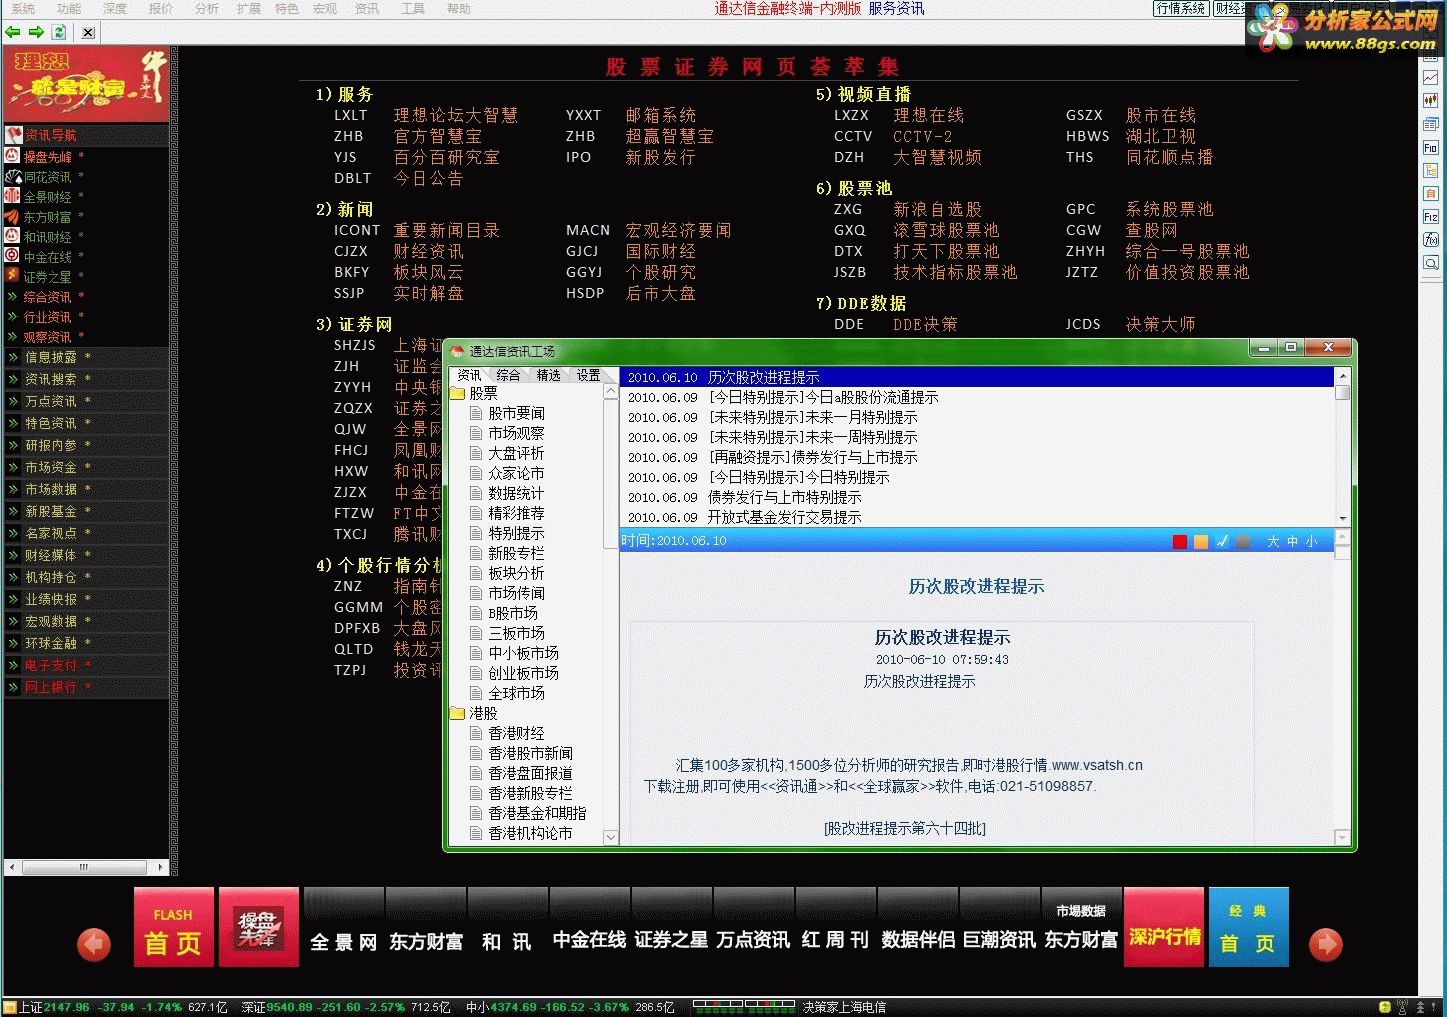Click the green forward arrow in toolbar
The image size is (1447, 1017).
[36, 32]
